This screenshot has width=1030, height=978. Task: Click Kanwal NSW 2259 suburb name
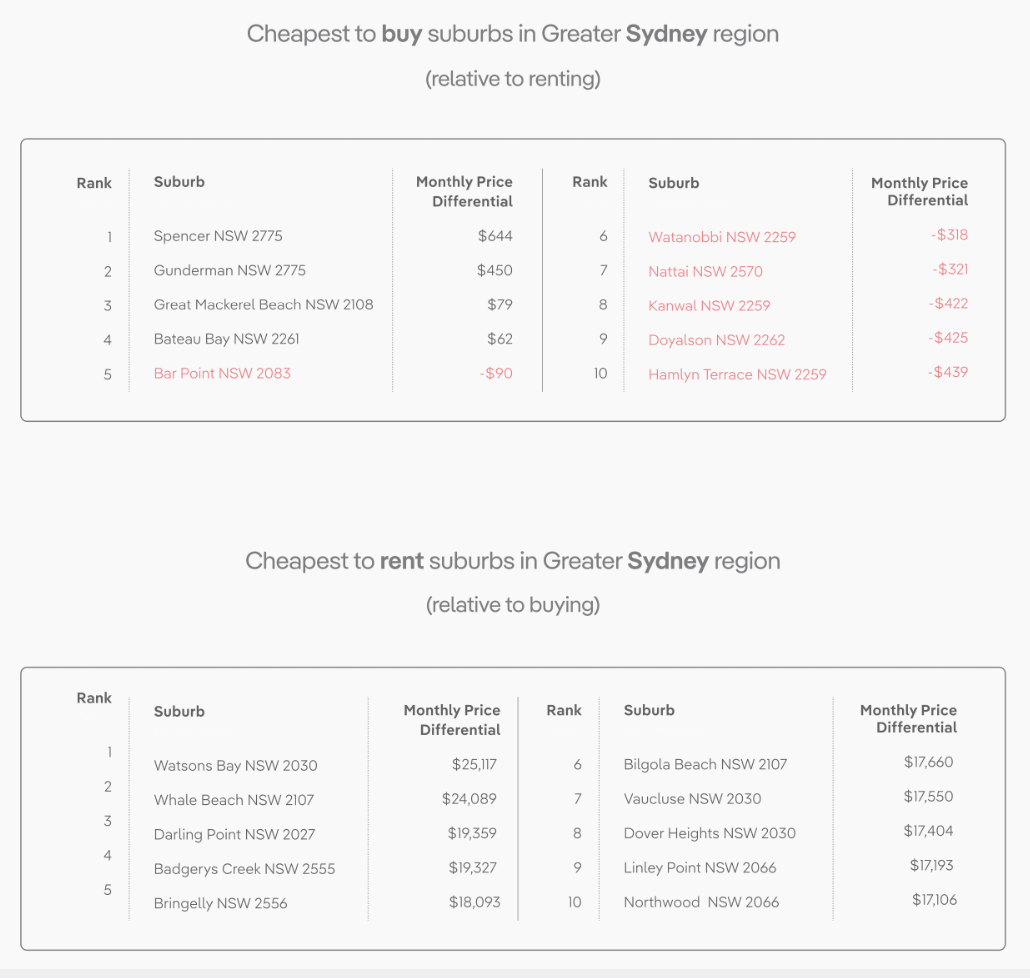pos(709,305)
